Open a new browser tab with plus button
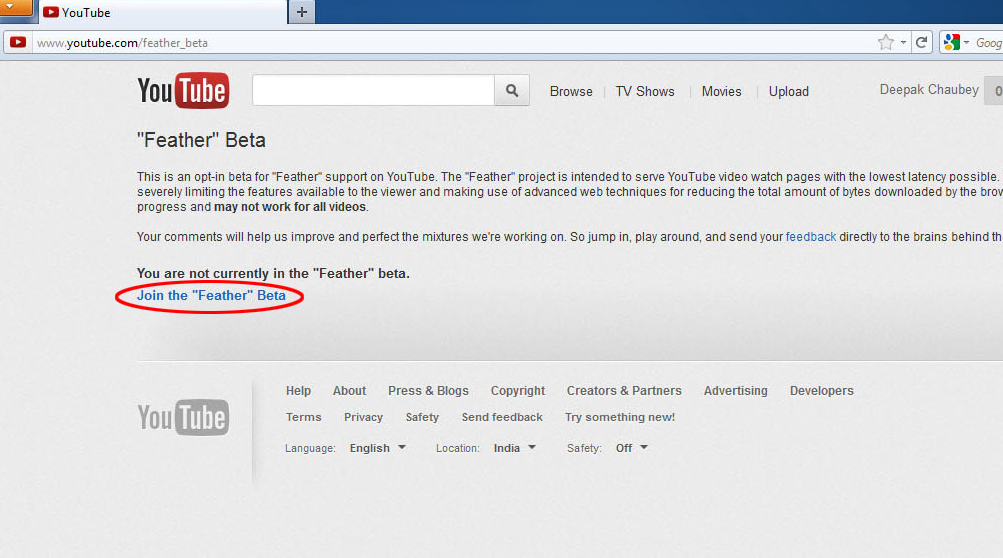The height and width of the screenshot is (558, 1003). pos(302,12)
